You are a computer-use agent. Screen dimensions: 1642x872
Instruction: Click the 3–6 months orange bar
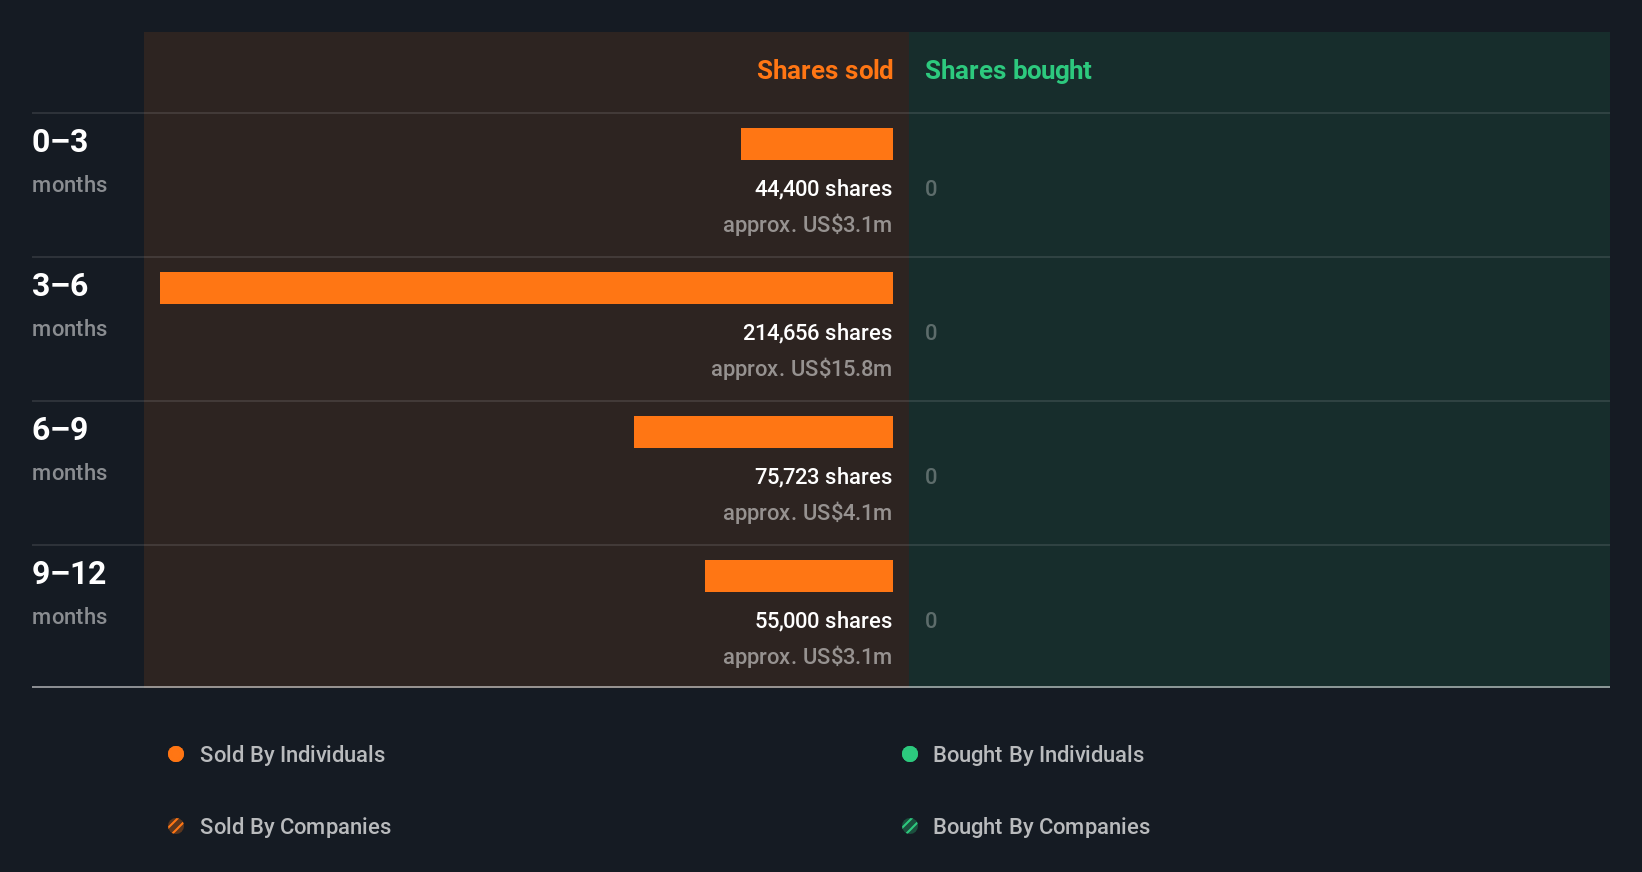(x=526, y=288)
